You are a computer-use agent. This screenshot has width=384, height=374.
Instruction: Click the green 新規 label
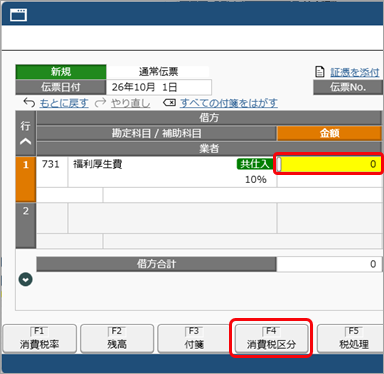point(61,72)
